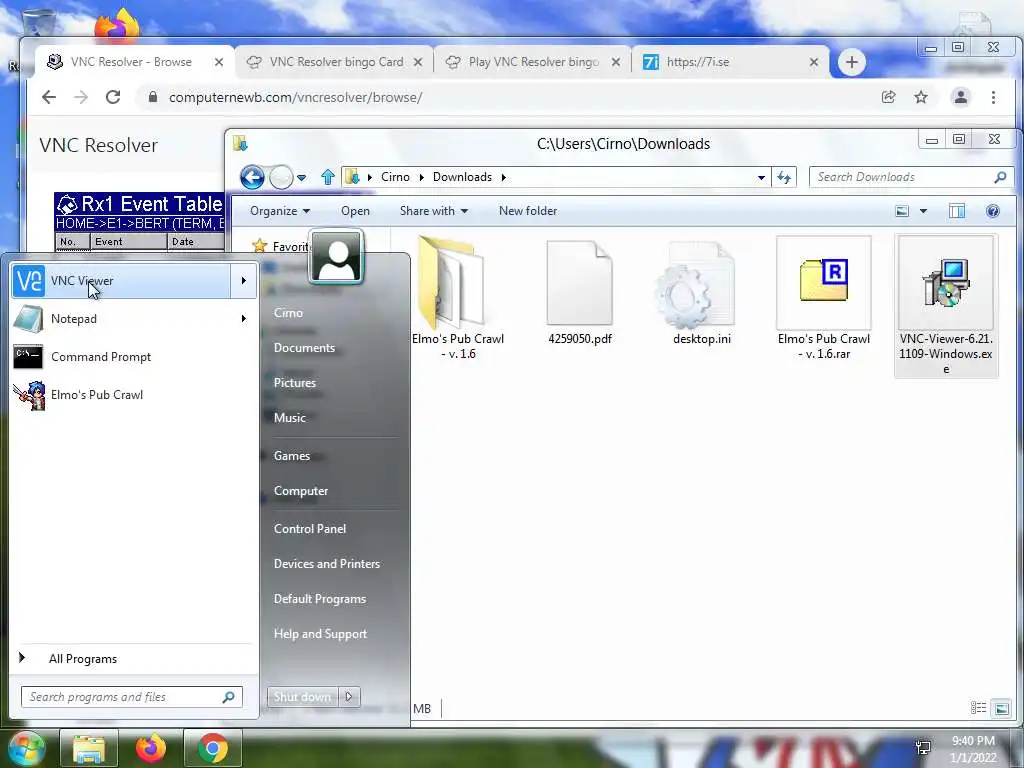
Task: Click Explorer Forward arrow button
Action: pyautogui.click(x=281, y=177)
